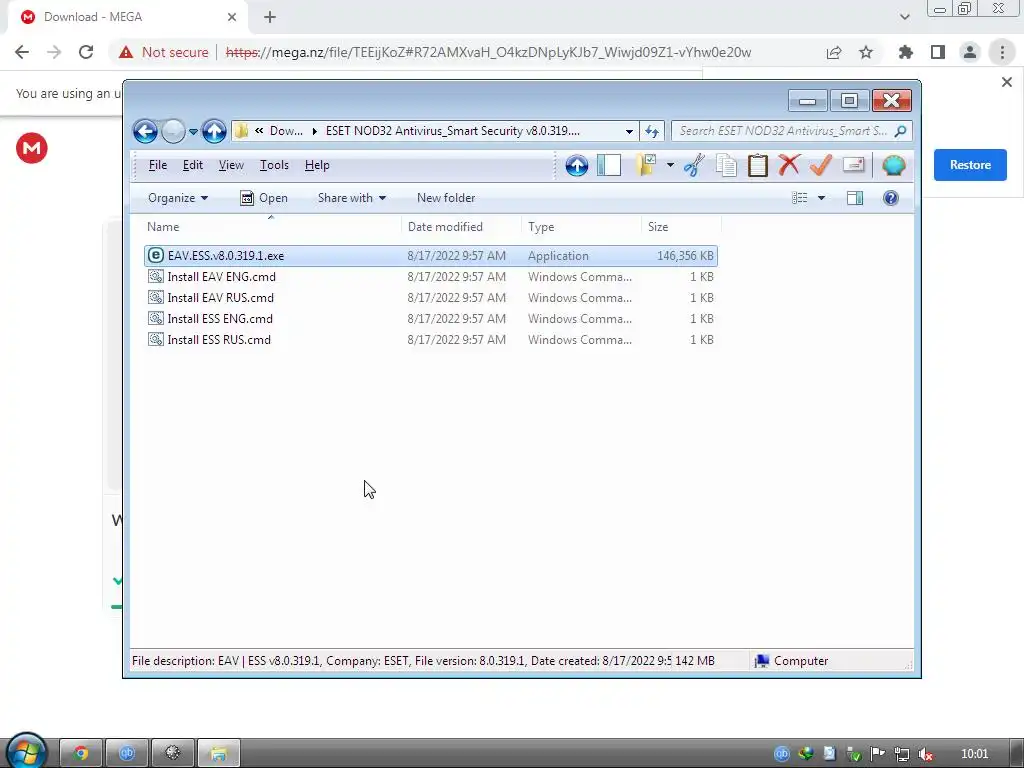The width and height of the screenshot is (1024, 768).
Task: Click the New folder button
Action: (x=446, y=198)
